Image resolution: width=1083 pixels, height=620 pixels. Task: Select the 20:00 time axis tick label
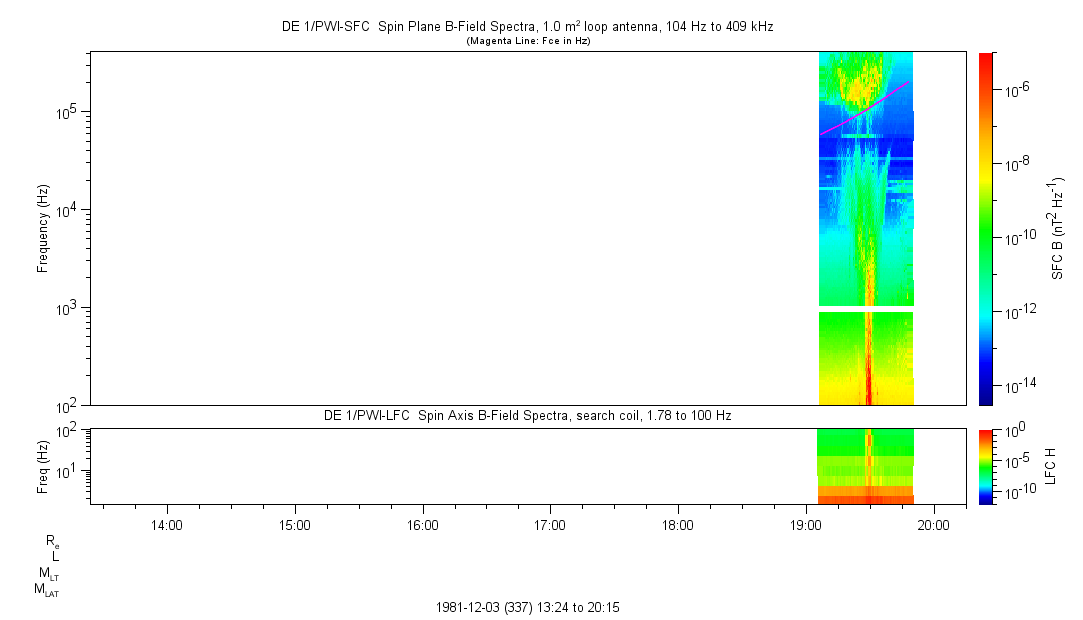click(x=934, y=525)
